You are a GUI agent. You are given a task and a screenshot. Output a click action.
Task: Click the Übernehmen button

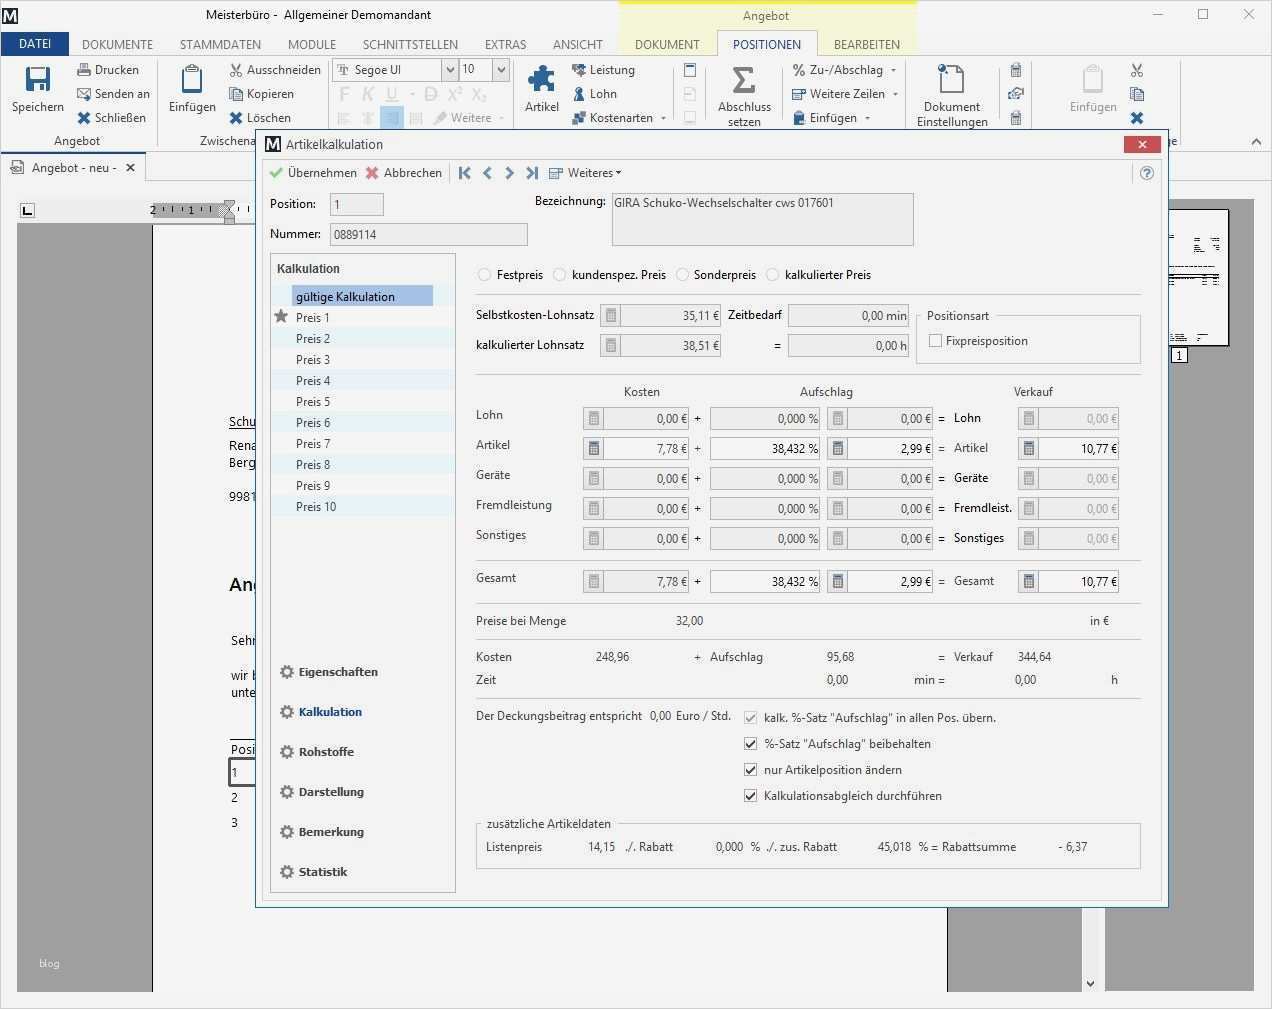(x=313, y=173)
